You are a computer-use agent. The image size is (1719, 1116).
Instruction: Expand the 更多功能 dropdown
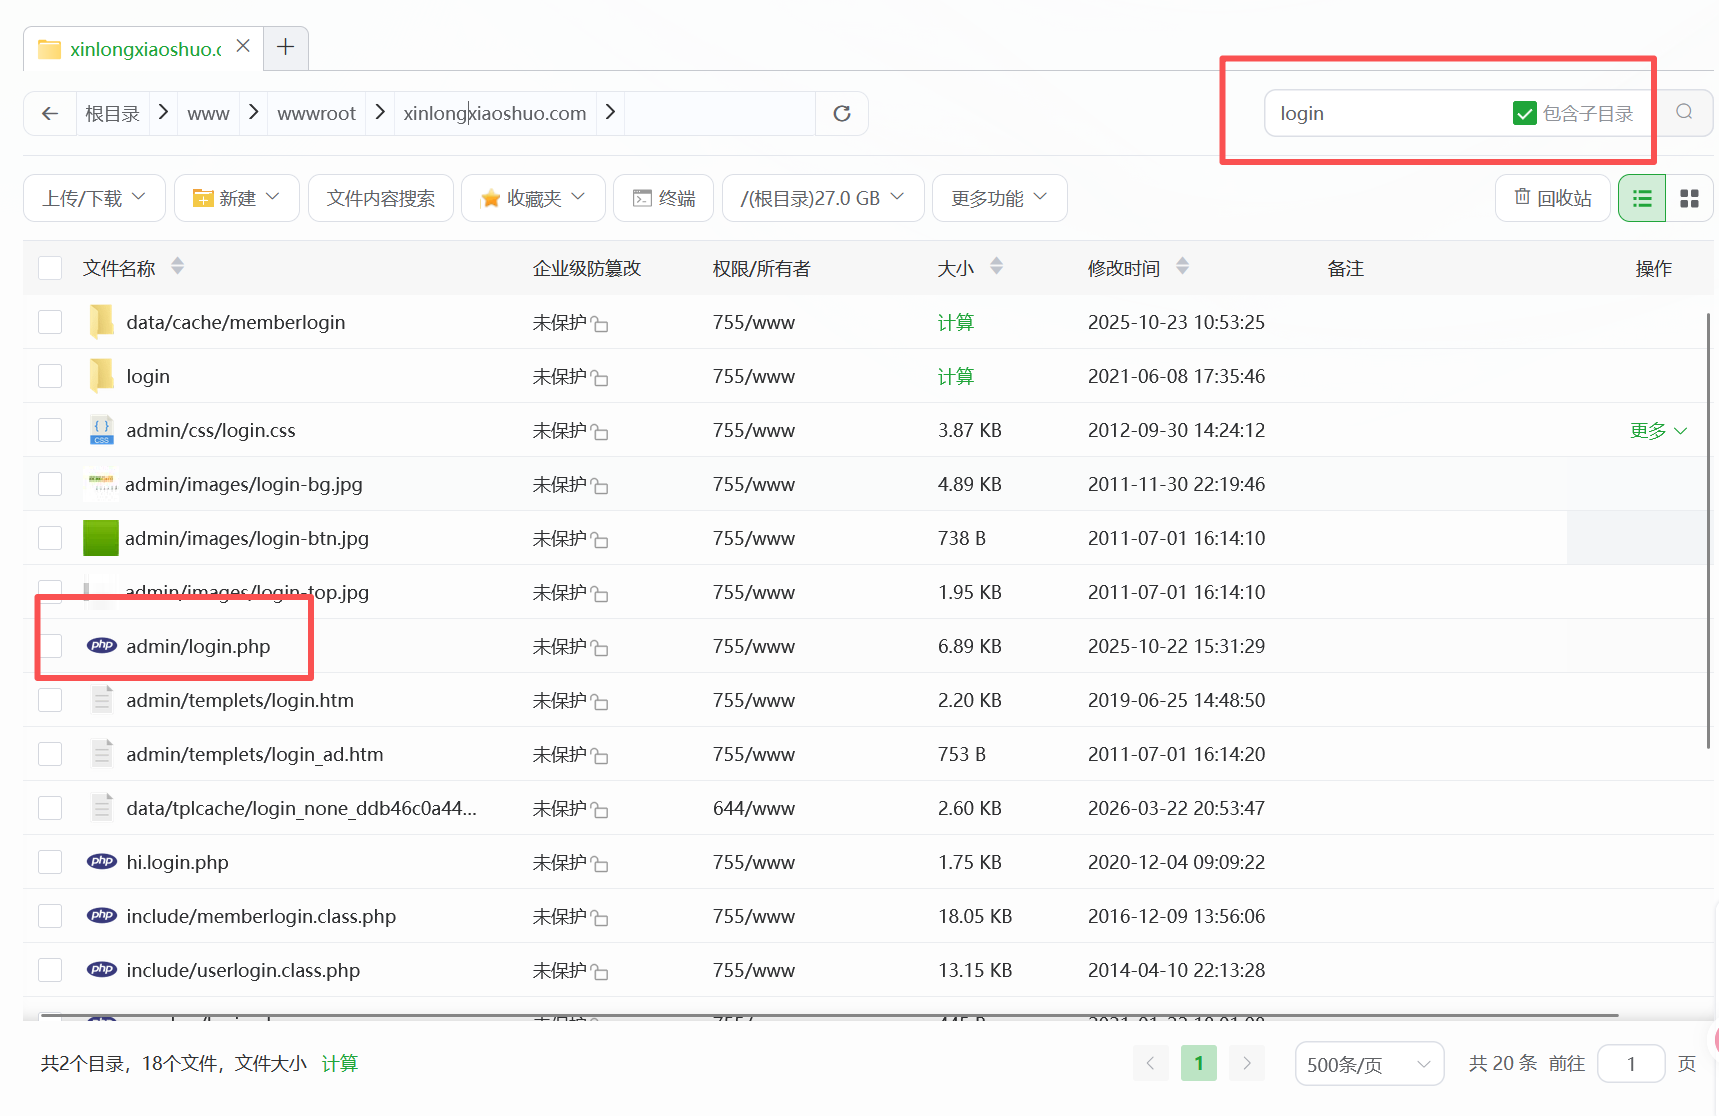999,198
